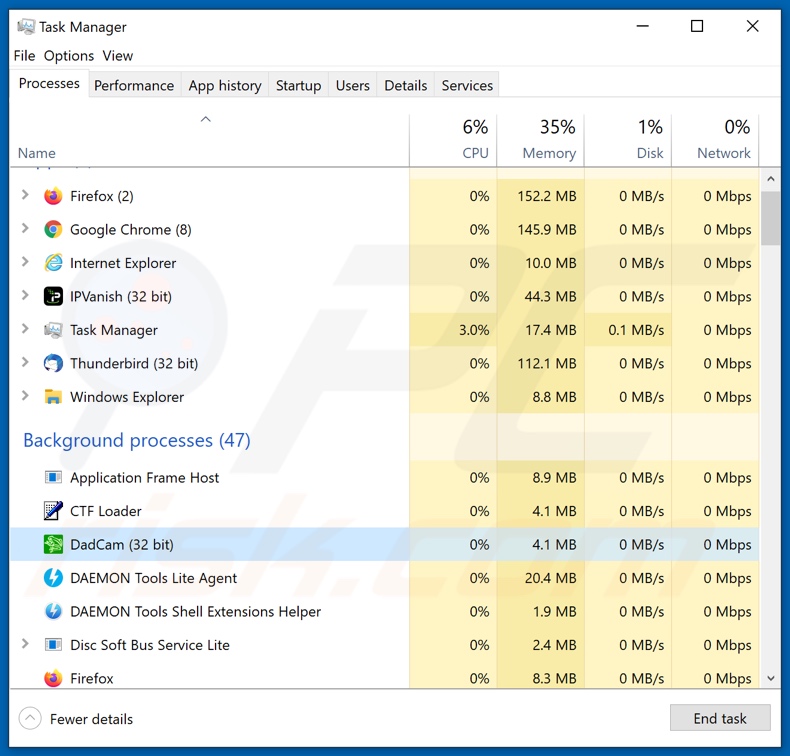This screenshot has height=756, width=790.
Task: Click the DAEMON Tools Lite Agent icon
Action: coord(53,578)
